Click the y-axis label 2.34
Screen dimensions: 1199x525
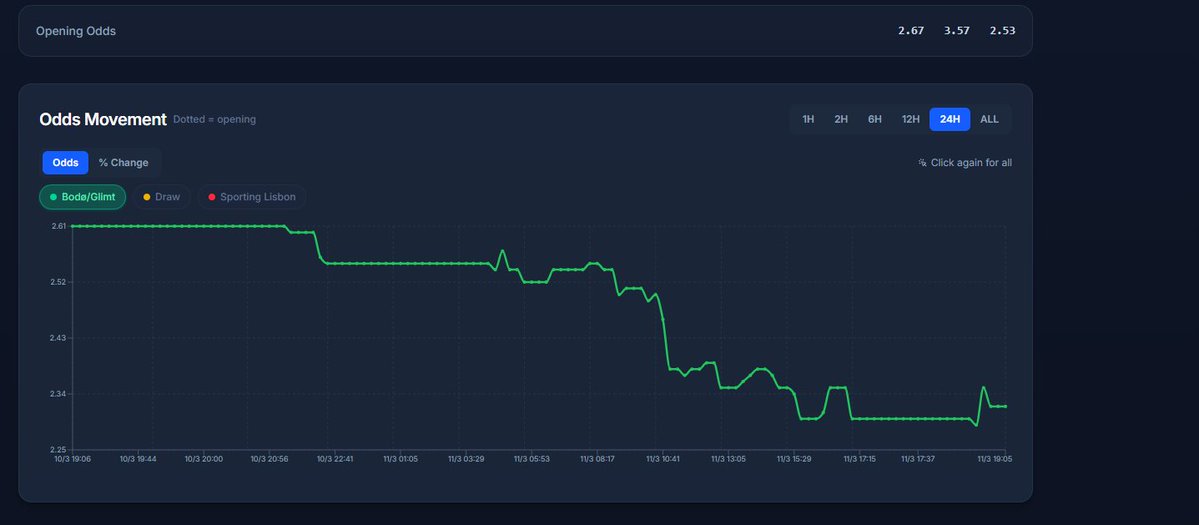tap(59, 394)
